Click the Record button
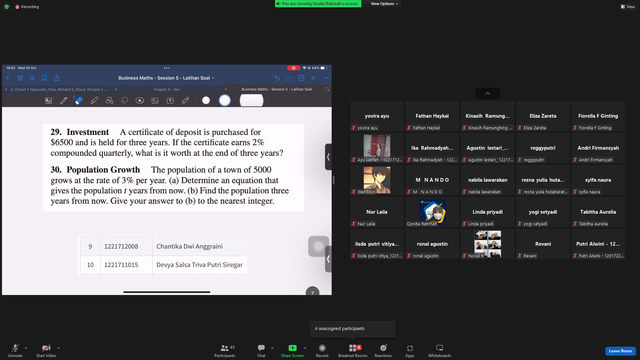 coord(322,350)
